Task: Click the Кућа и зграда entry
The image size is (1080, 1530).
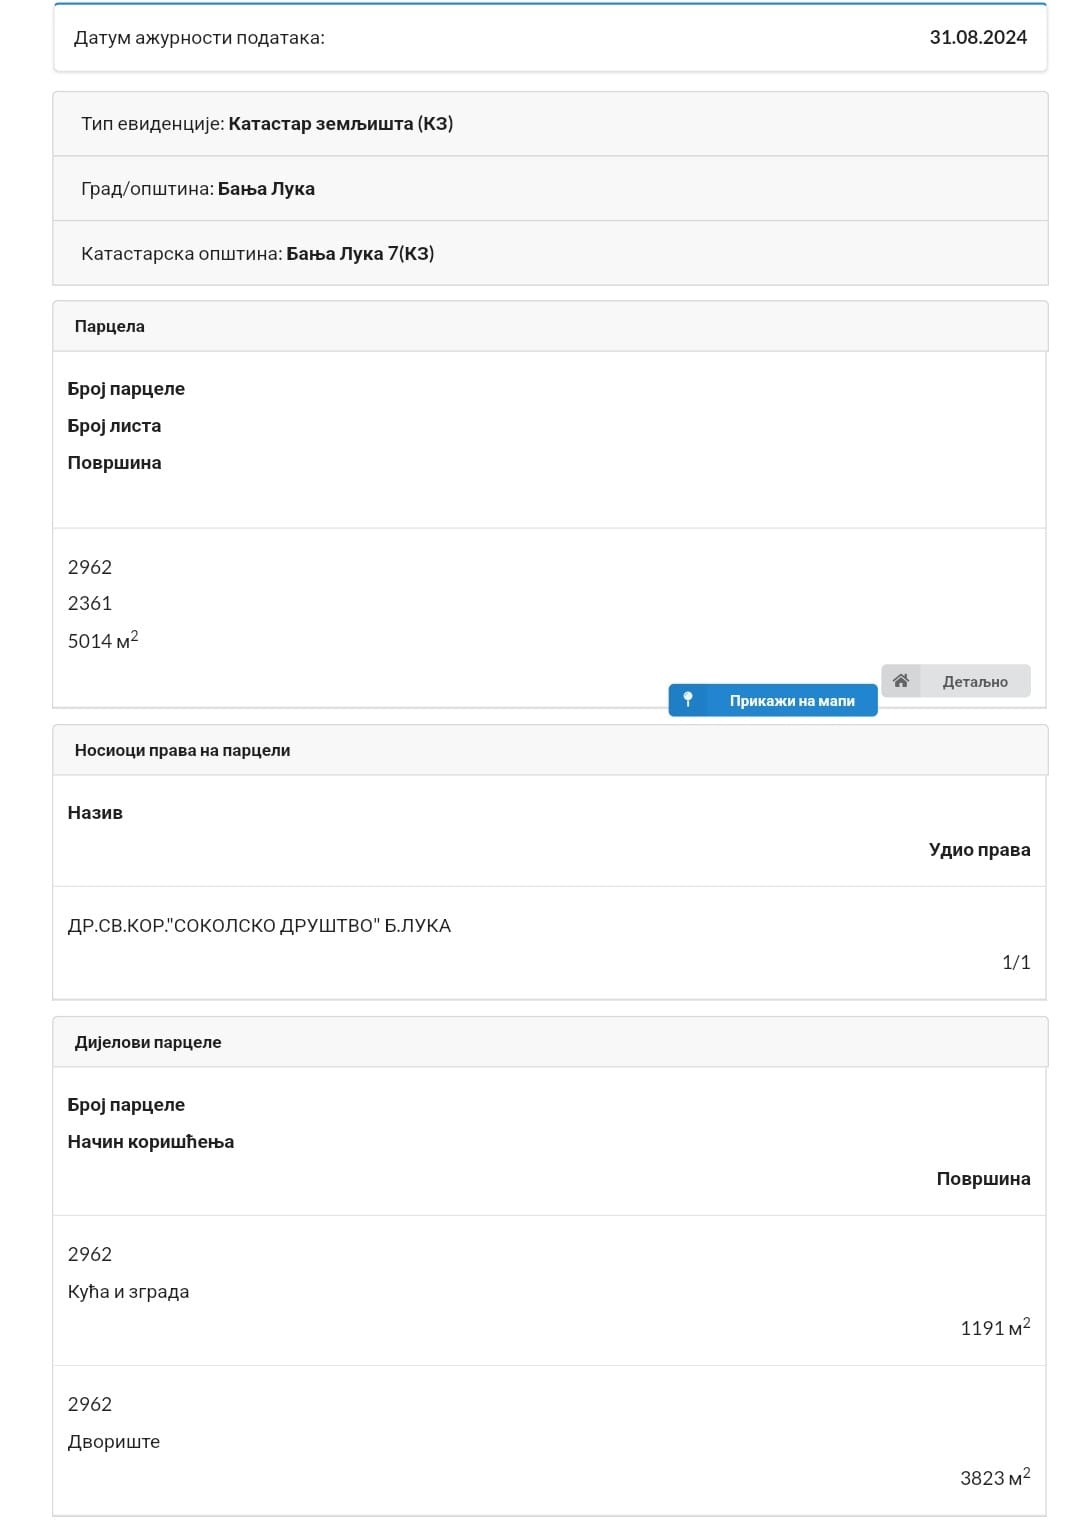Action: point(128,1291)
